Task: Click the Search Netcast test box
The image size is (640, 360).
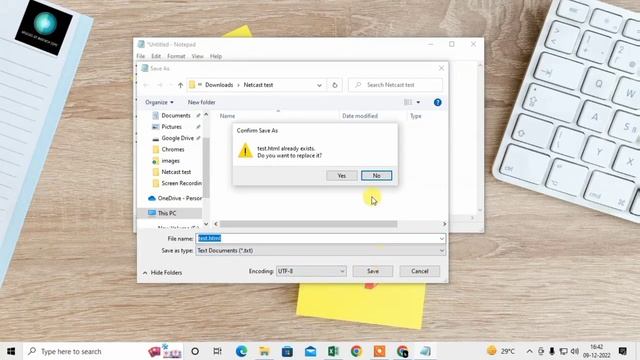Action: (395, 85)
